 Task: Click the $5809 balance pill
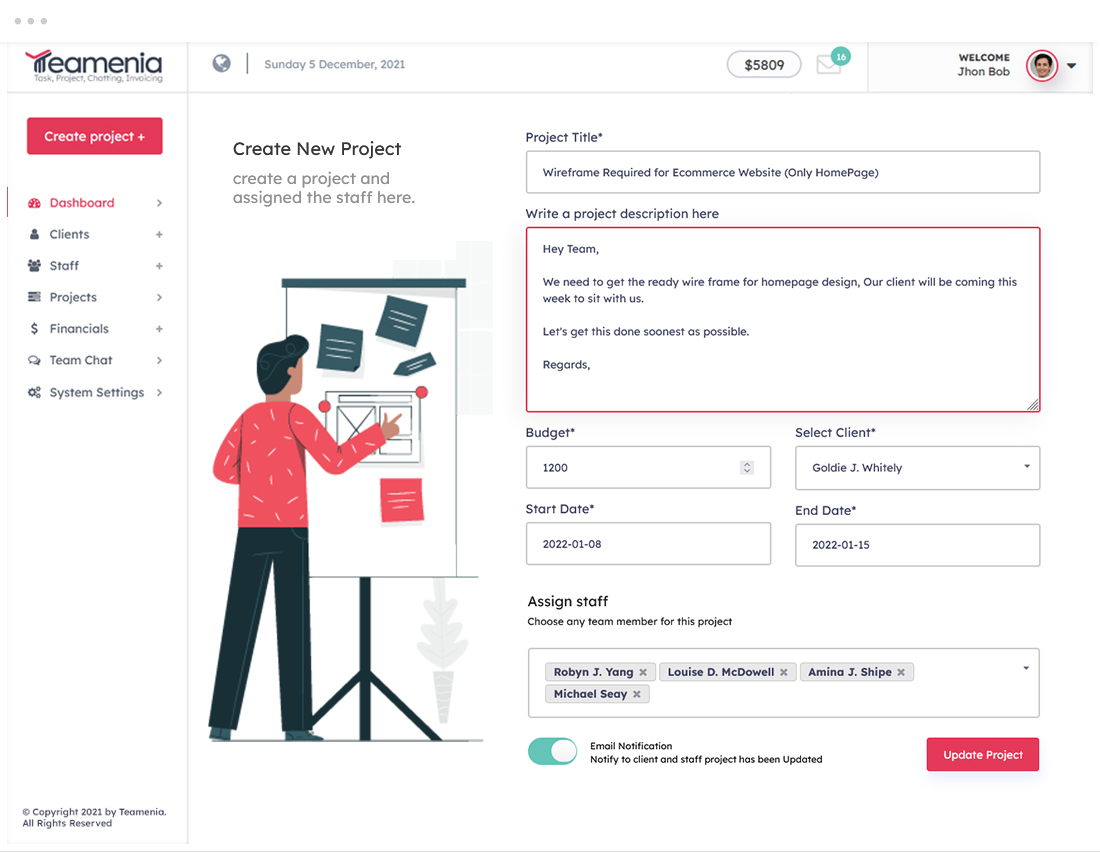[764, 65]
